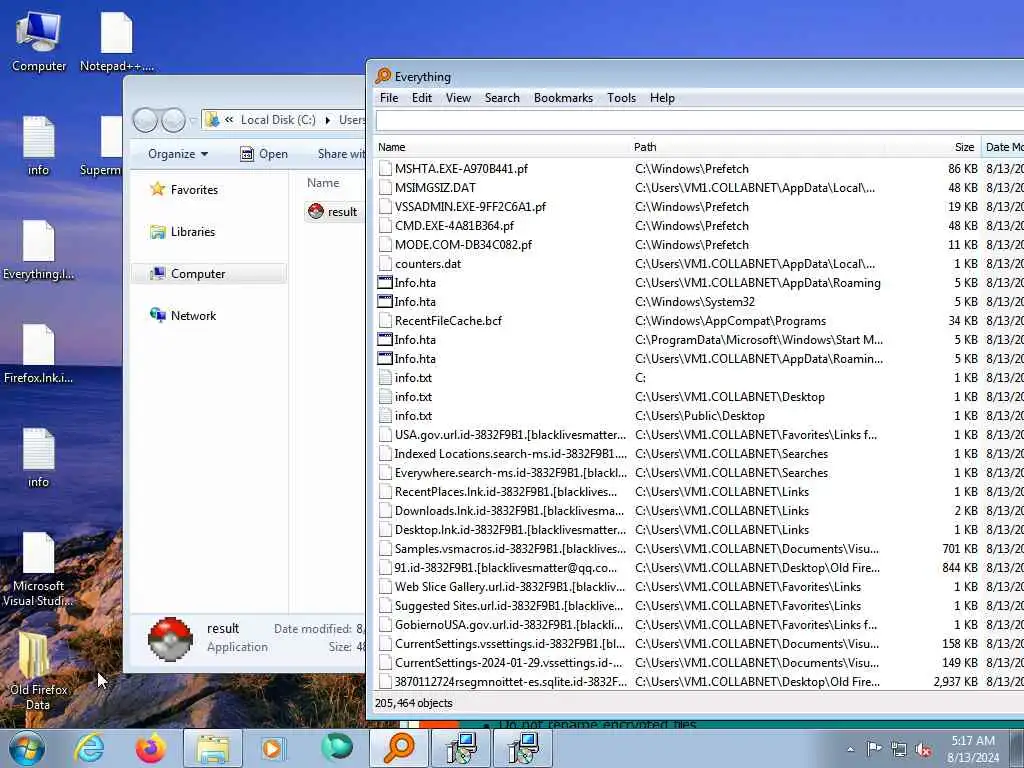Click the Everything window title magnifier icon
The width and height of the screenshot is (1024, 768).
tap(383, 76)
